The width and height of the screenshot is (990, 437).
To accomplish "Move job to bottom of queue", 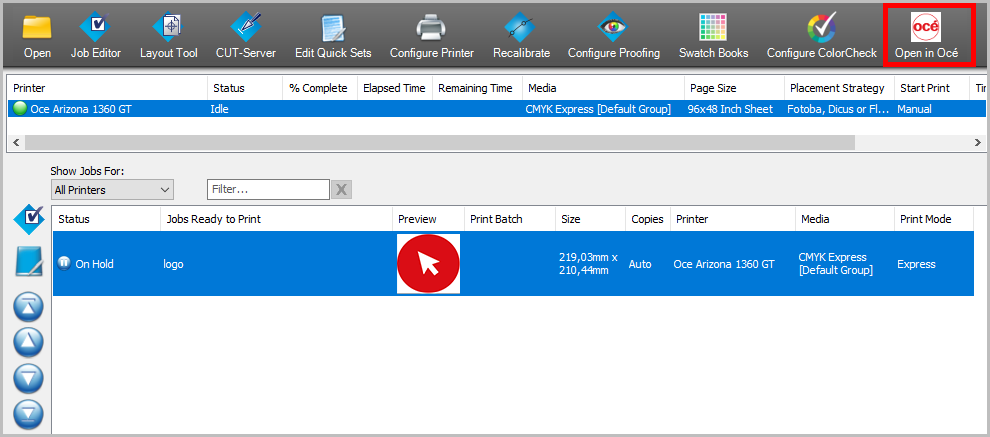I will pyautogui.click(x=28, y=411).
